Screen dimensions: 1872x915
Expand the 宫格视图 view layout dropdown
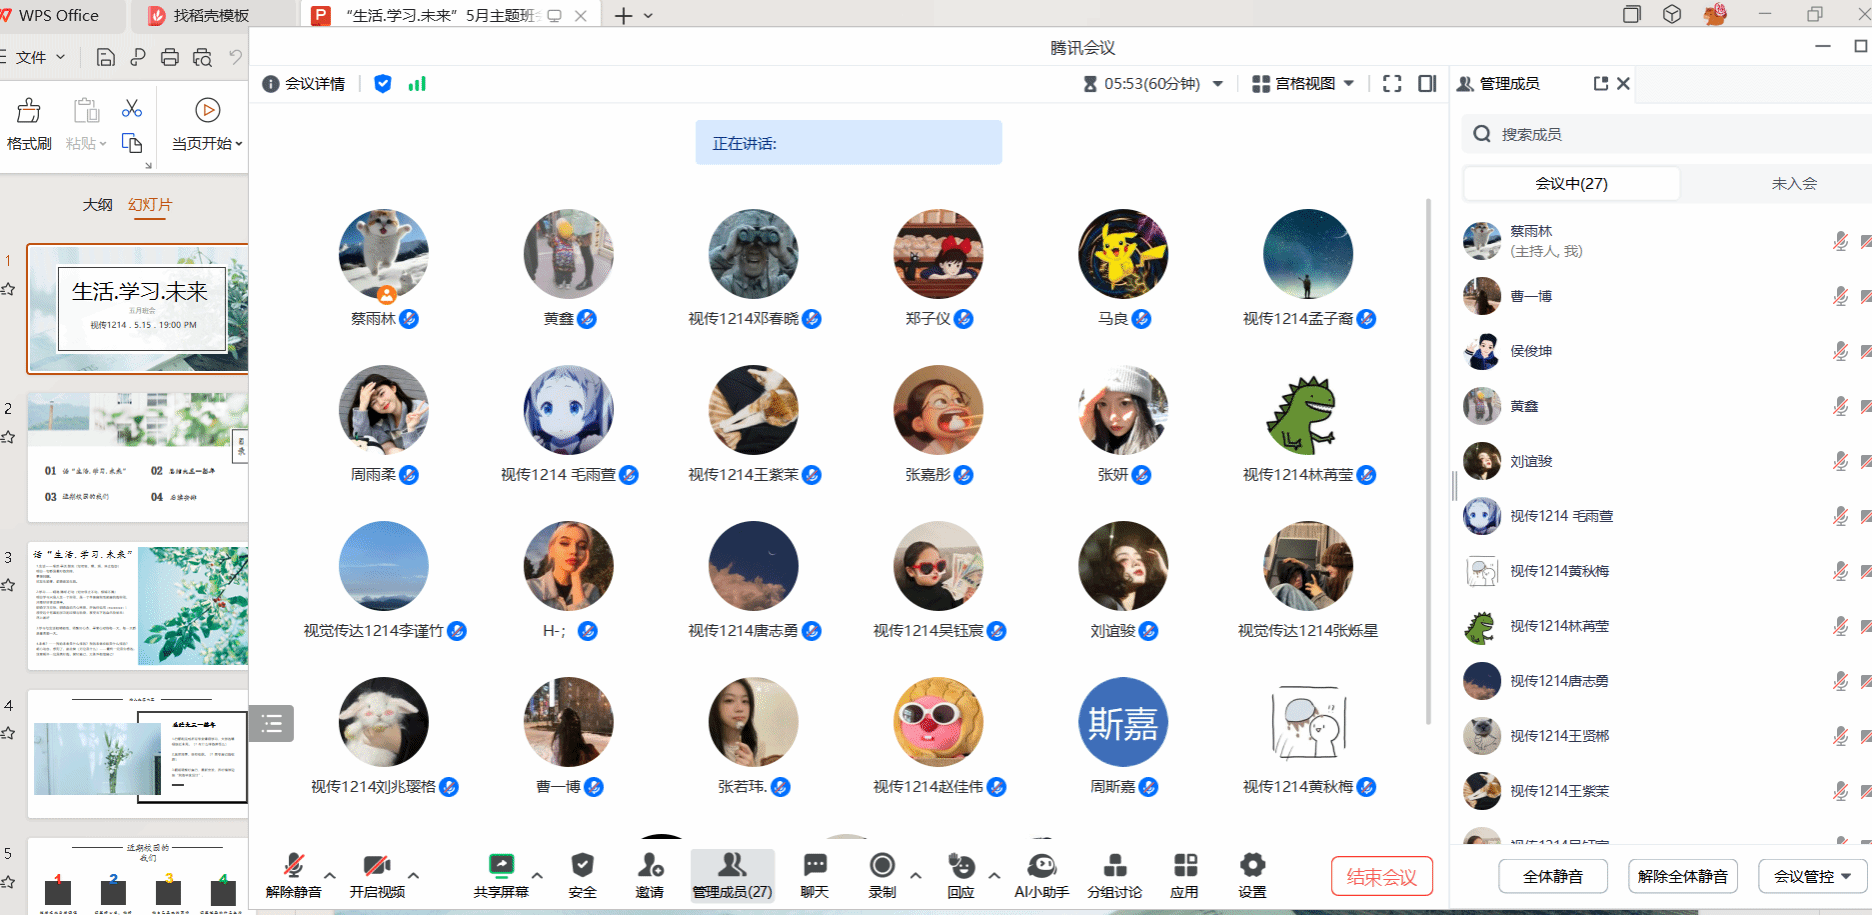[1304, 84]
